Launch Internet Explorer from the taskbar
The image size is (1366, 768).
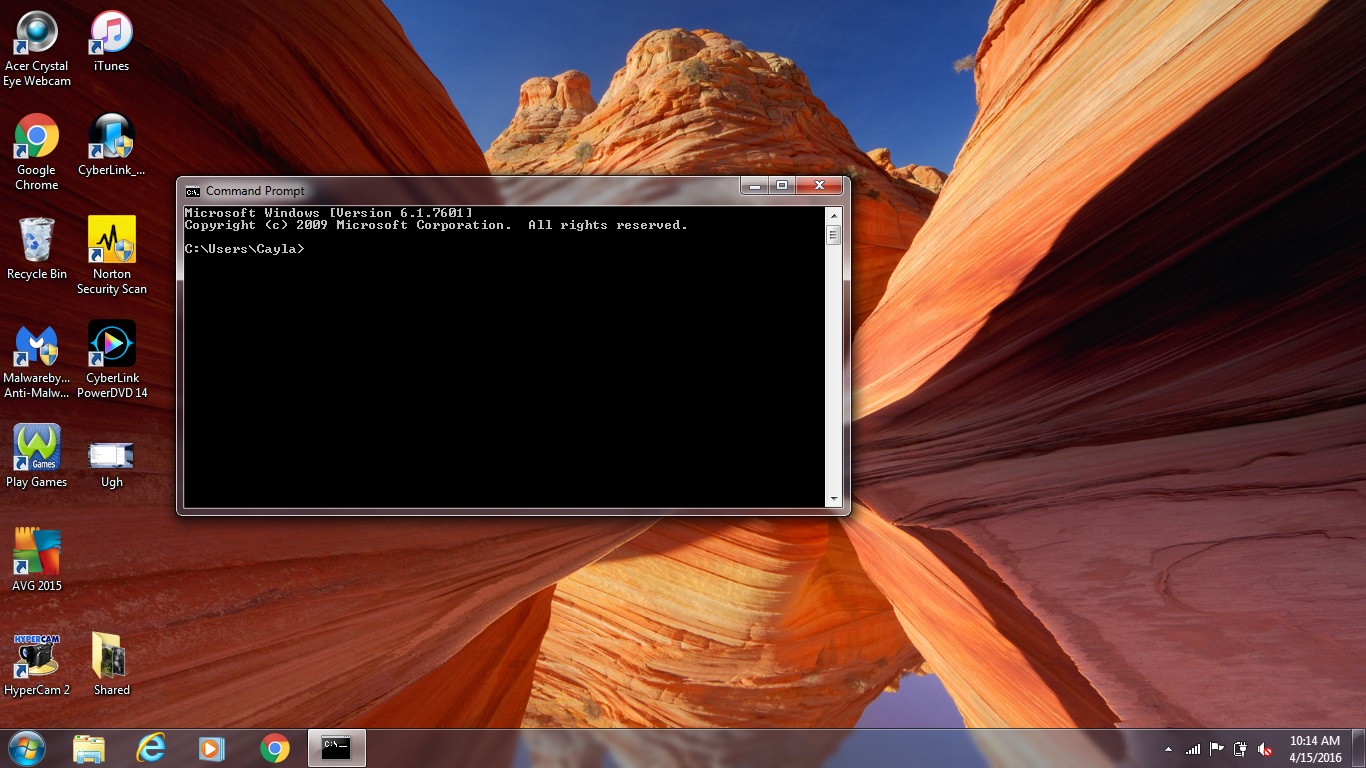click(151, 748)
